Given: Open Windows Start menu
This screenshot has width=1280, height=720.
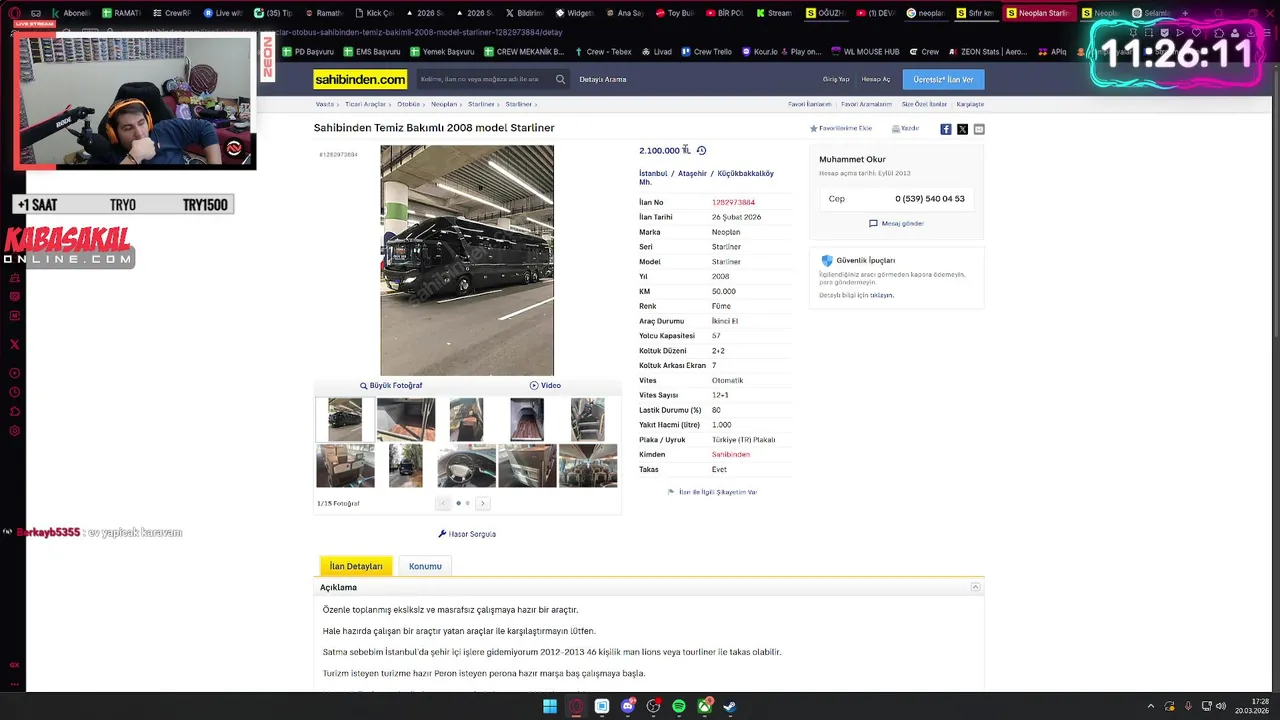Looking at the screenshot, I should tap(550, 706).
